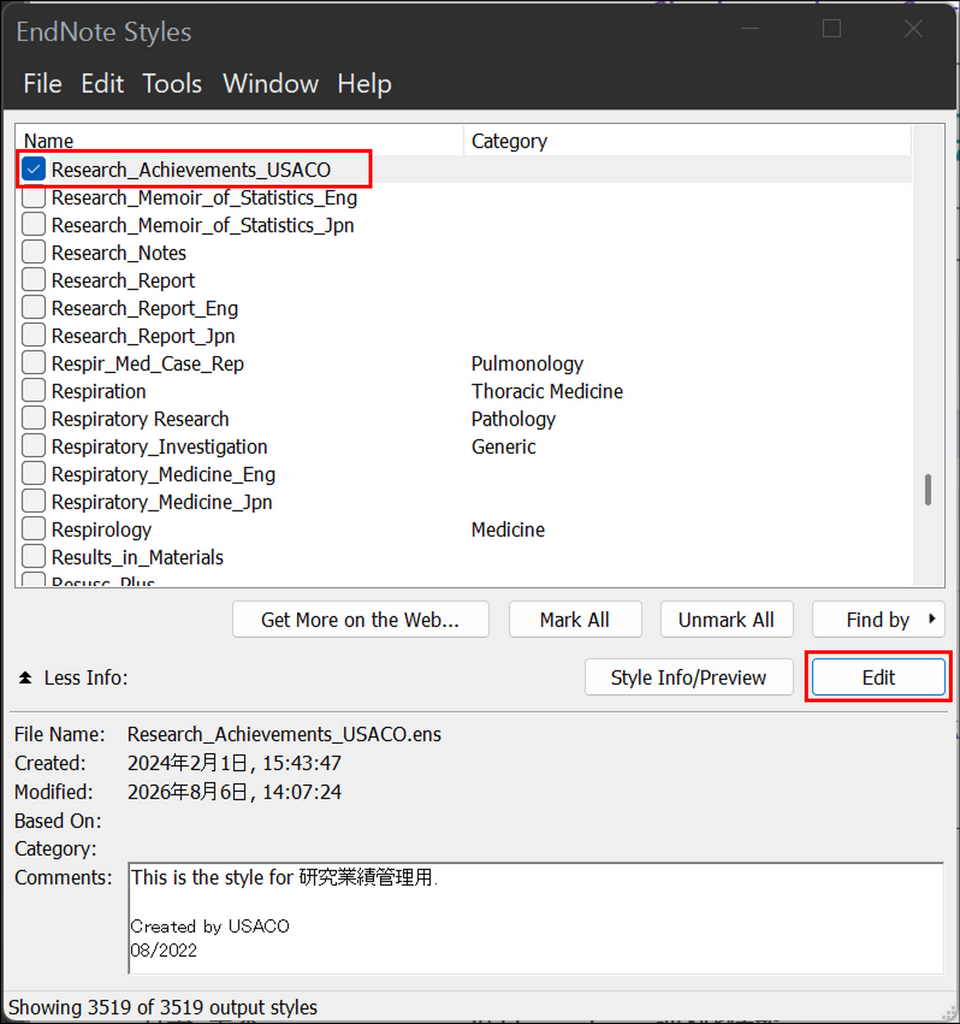Enable the Research_Report_Jpn checkbox
This screenshot has height=1024, width=960.
33,335
